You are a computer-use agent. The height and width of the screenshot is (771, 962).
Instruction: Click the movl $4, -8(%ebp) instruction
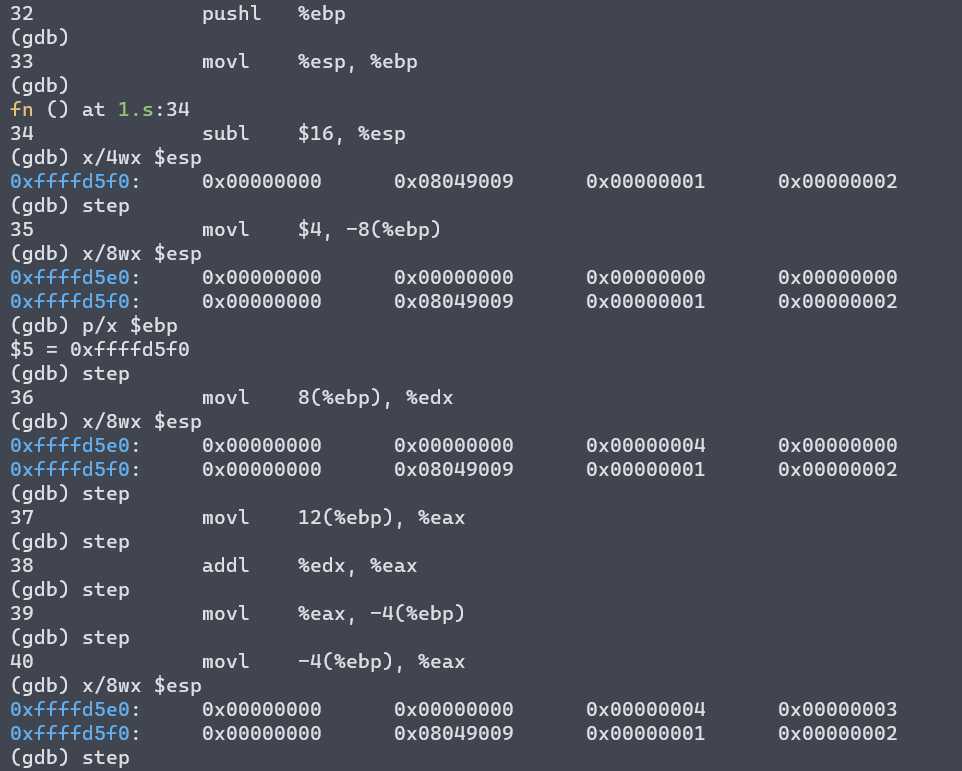point(320,229)
